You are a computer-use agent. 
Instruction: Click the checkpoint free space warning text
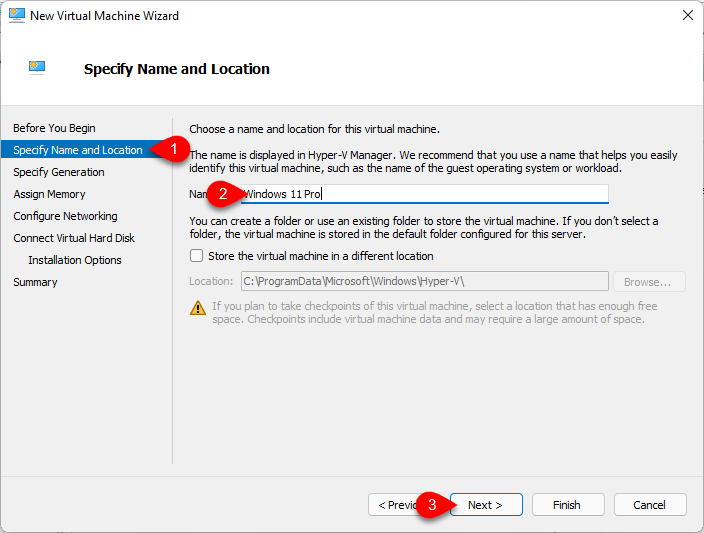click(x=435, y=313)
